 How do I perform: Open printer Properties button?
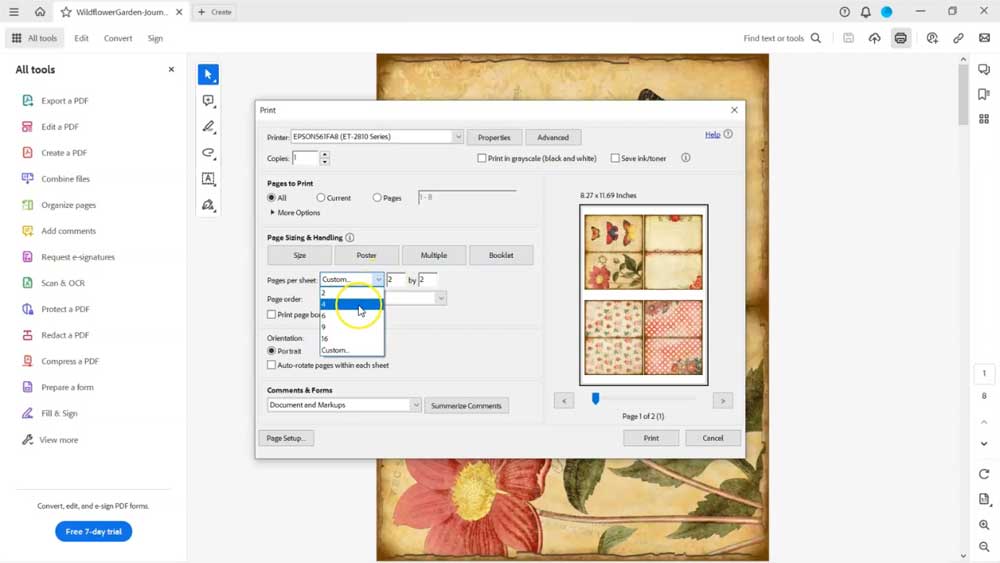(494, 137)
